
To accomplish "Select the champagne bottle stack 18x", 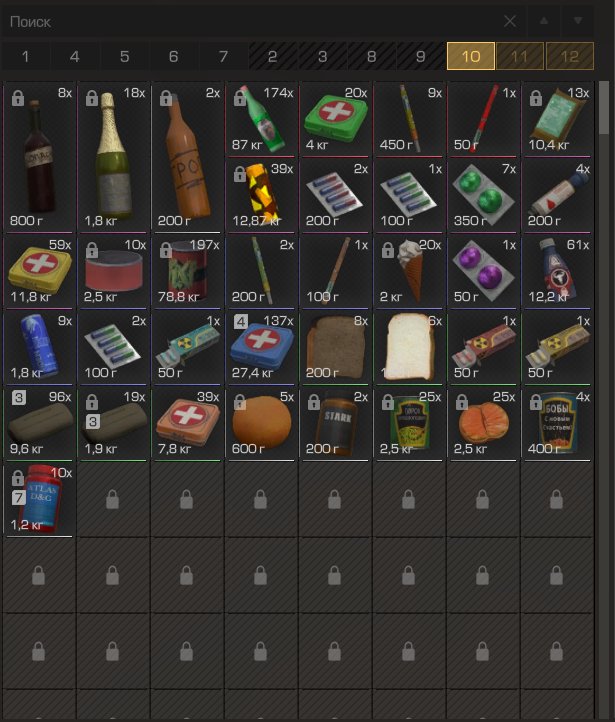I will click(x=114, y=157).
